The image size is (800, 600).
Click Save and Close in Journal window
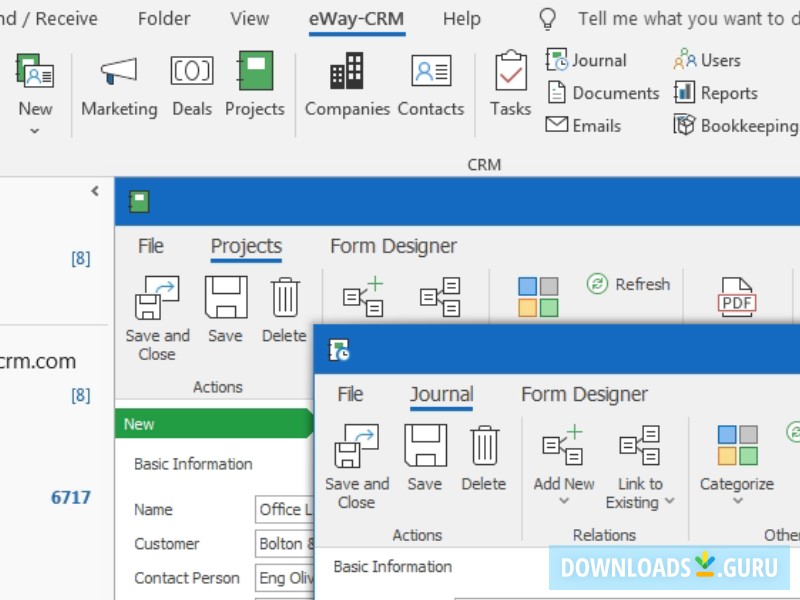pos(357,467)
